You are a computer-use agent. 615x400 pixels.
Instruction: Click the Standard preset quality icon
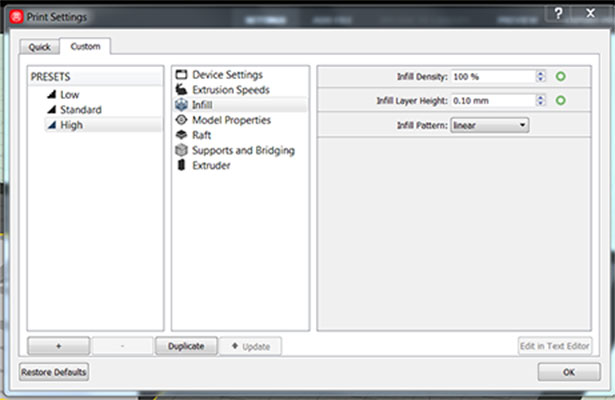[51, 109]
